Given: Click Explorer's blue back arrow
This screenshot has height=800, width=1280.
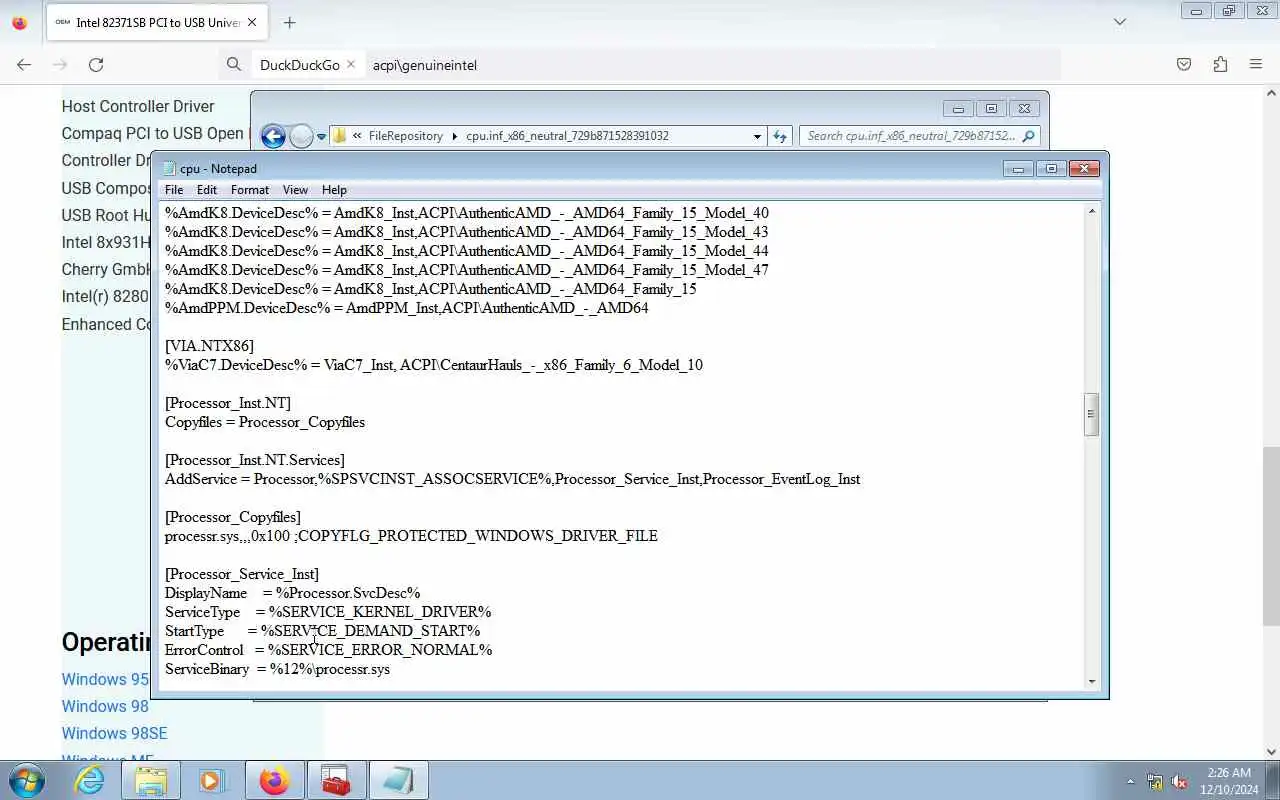Looking at the screenshot, I should click(x=273, y=136).
